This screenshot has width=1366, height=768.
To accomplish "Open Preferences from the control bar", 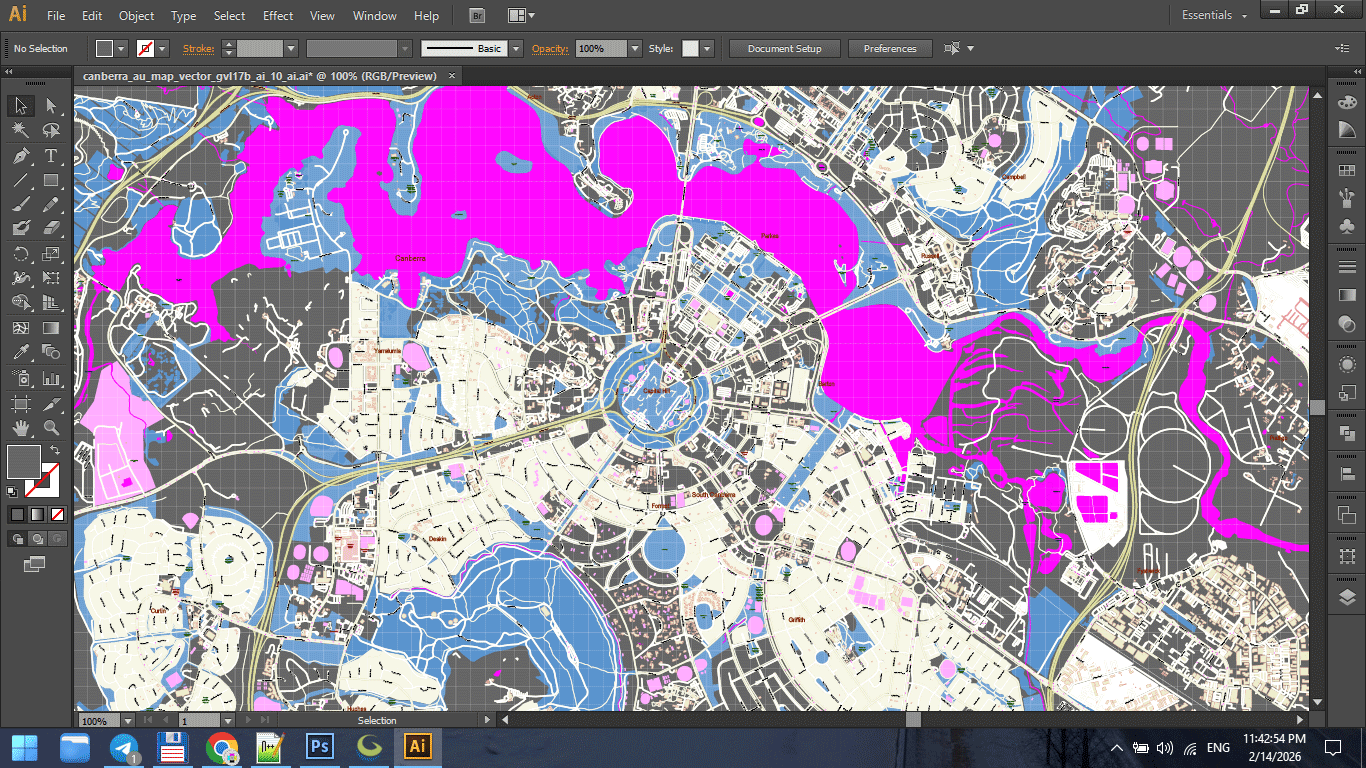I will [x=889, y=48].
